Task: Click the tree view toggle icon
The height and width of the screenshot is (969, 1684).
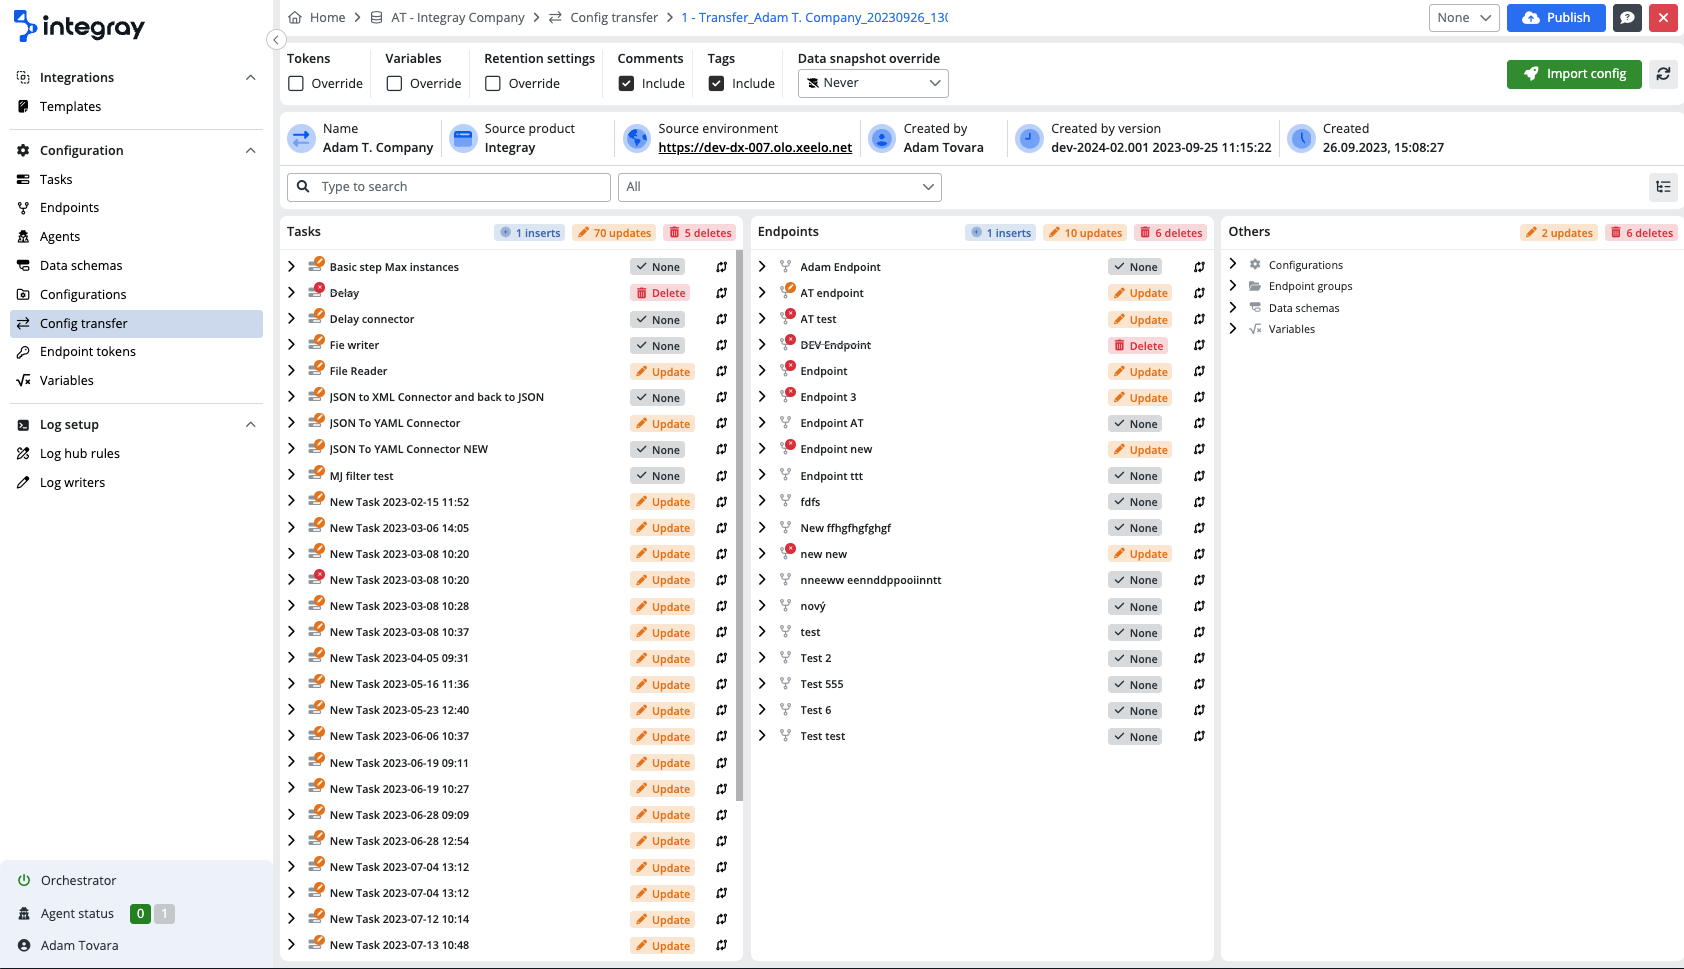Action: pyautogui.click(x=1663, y=187)
